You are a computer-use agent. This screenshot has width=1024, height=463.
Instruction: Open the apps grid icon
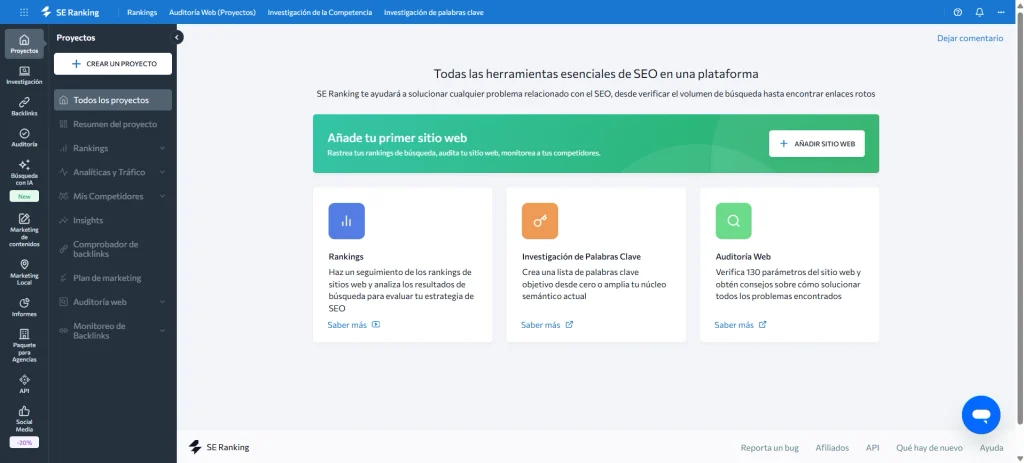click(24, 12)
